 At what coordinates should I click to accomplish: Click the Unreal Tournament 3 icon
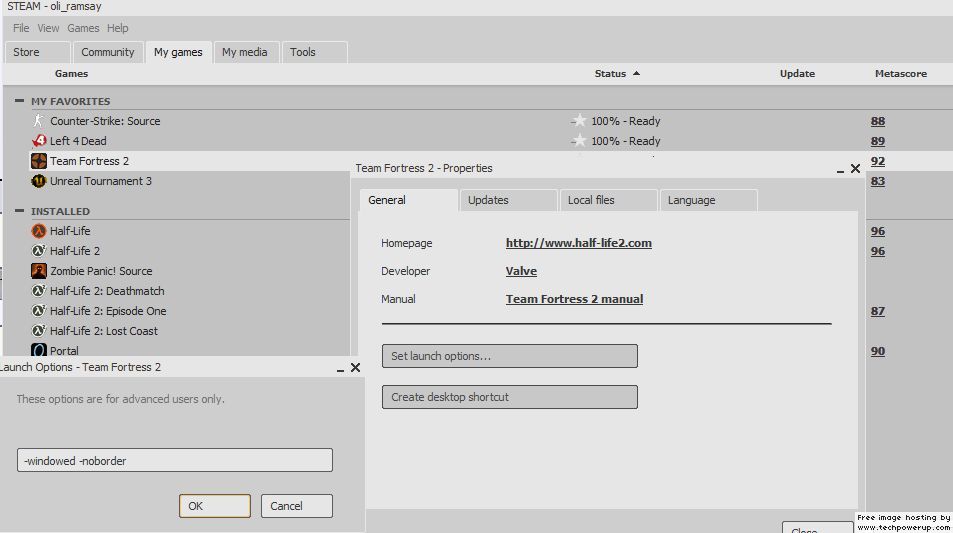[x=39, y=181]
